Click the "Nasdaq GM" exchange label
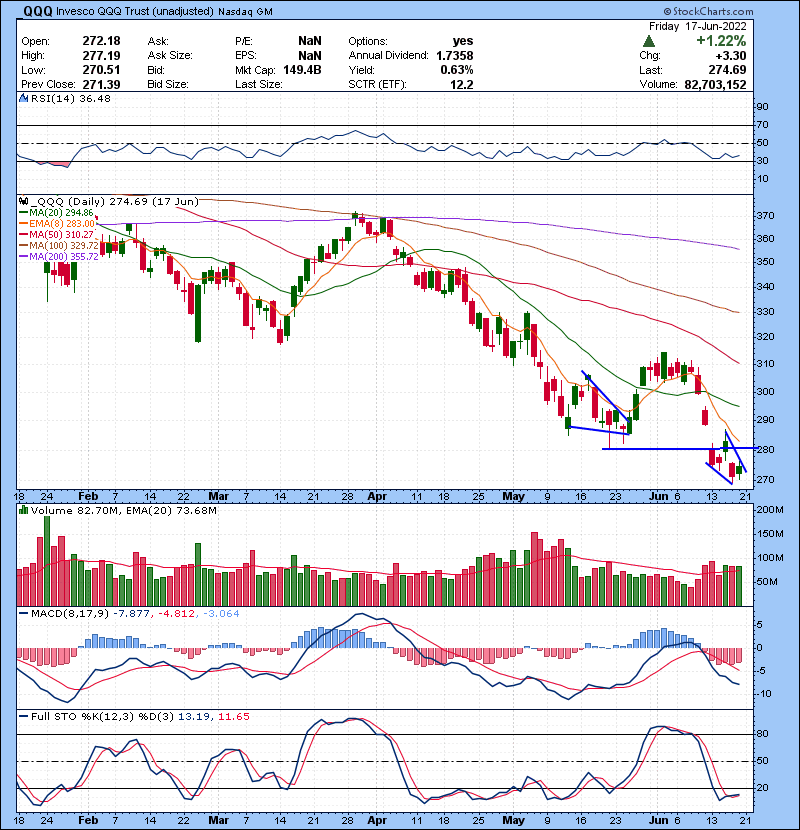Viewport: 800px width, 830px height. [x=245, y=12]
